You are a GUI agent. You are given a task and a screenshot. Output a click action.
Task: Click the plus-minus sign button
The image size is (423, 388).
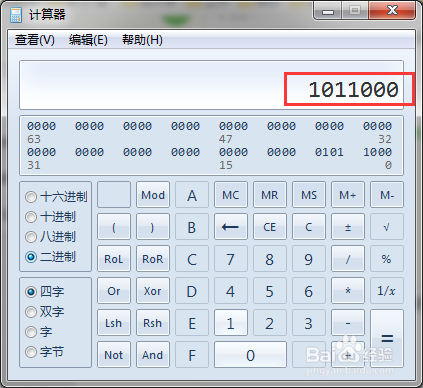click(x=348, y=227)
